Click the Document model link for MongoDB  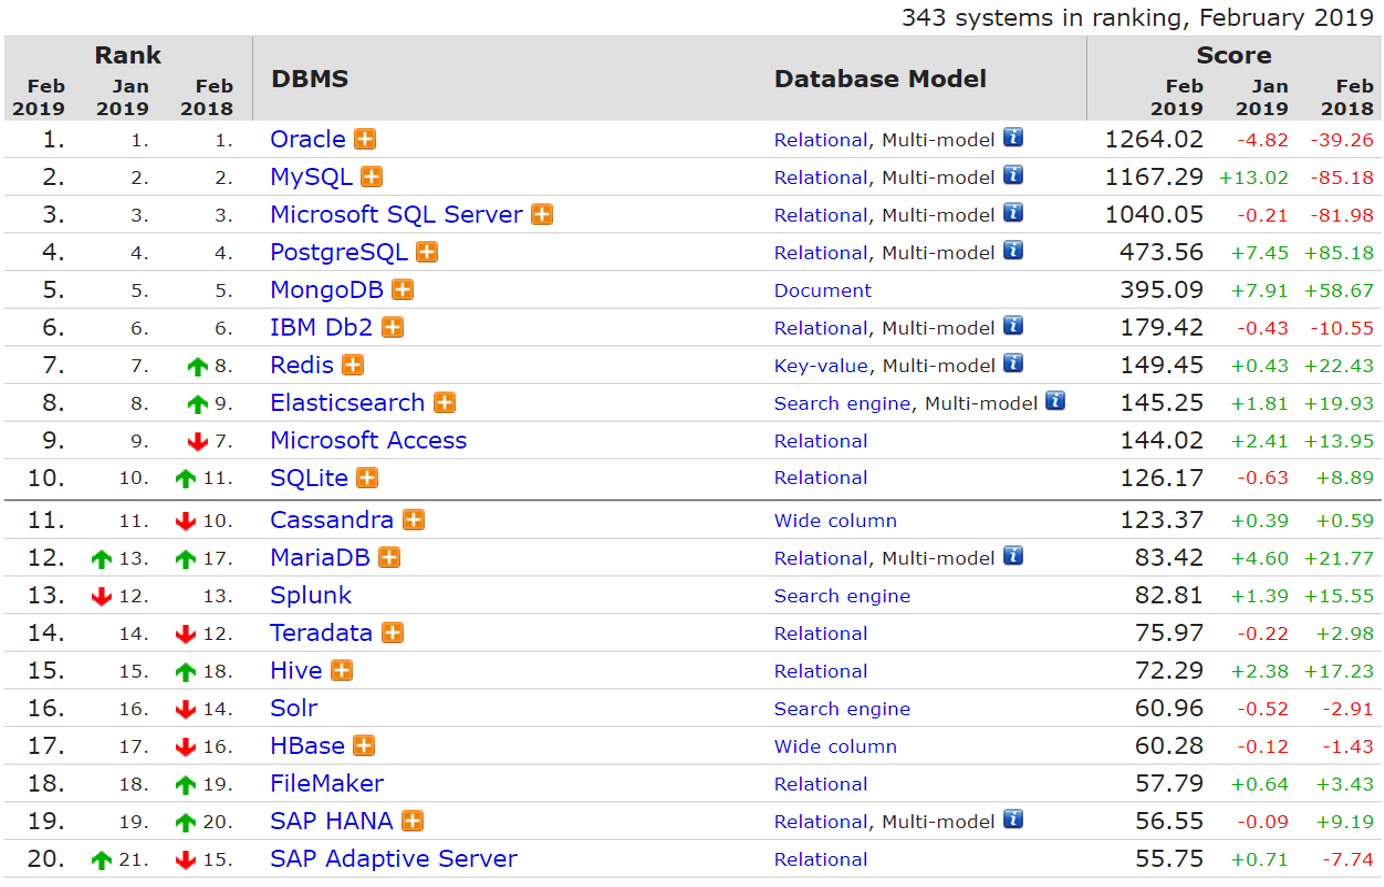[823, 291]
